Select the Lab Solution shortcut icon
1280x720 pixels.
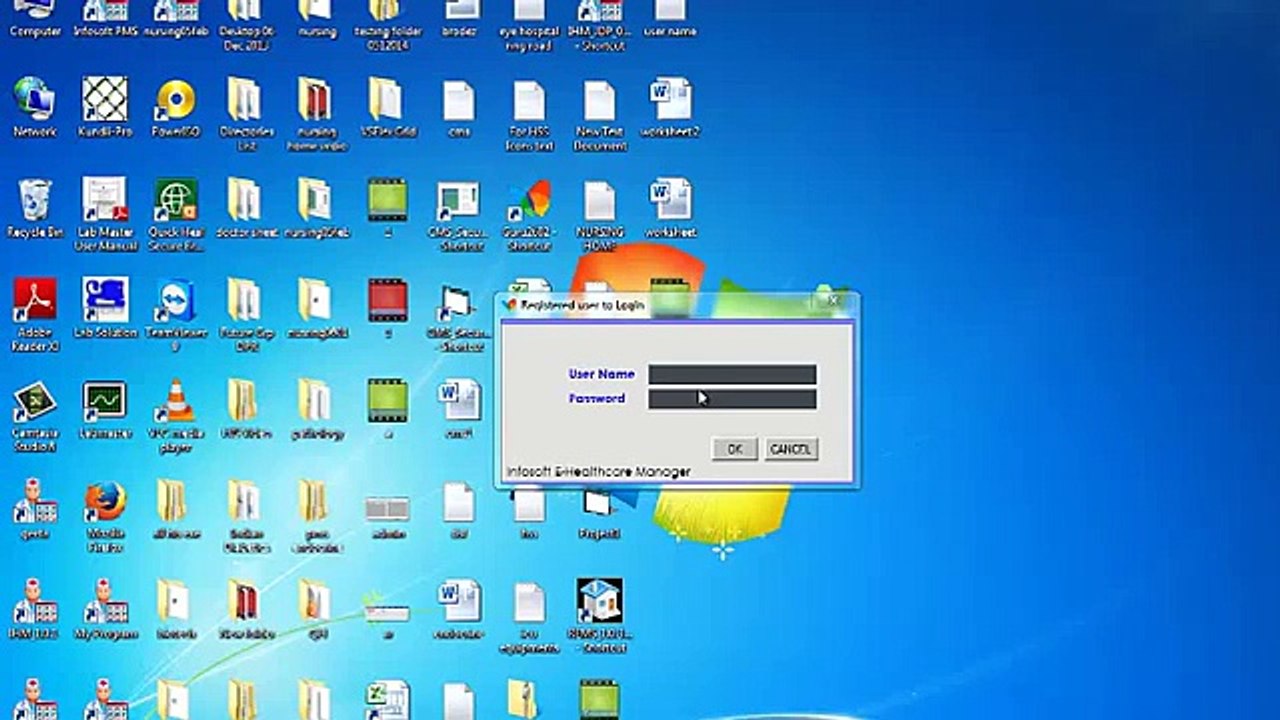pos(105,307)
